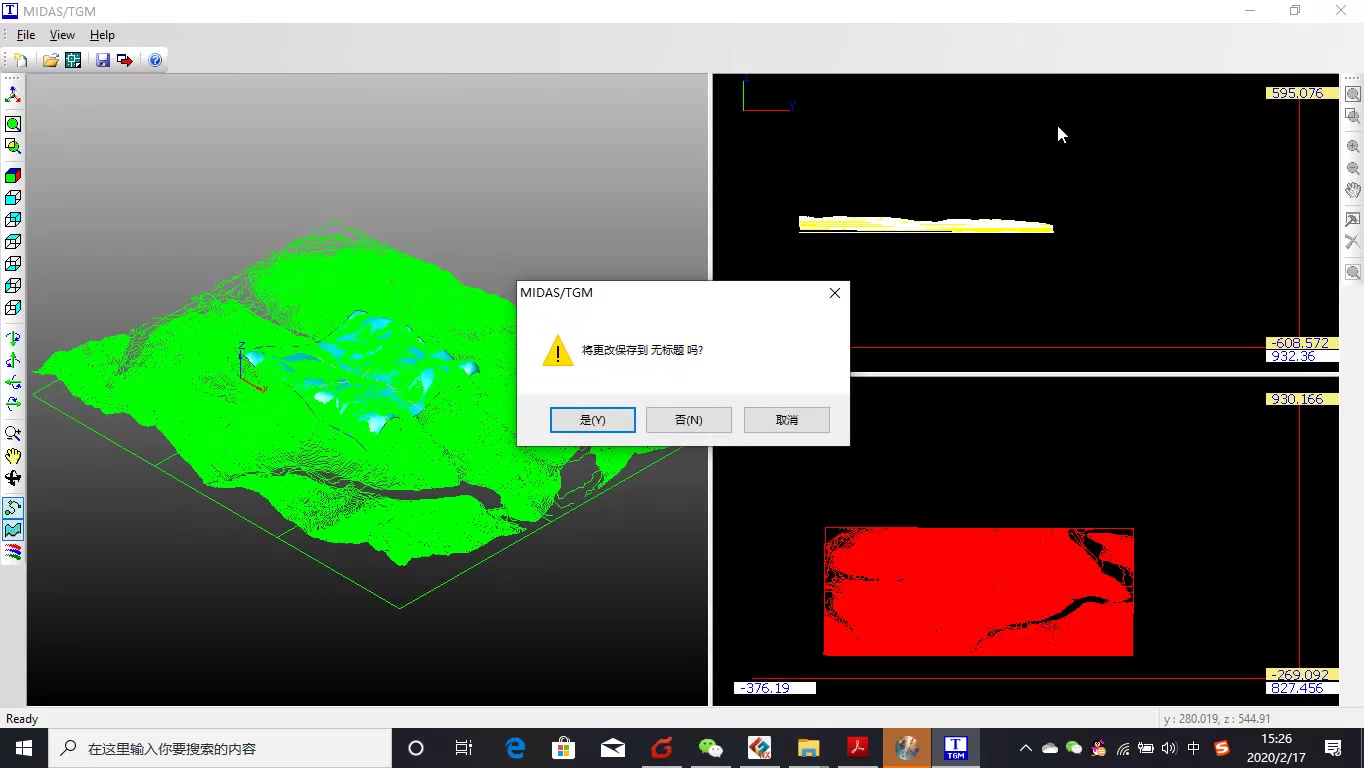Toggle the contour curve display icon
This screenshot has height=768, width=1364.
coord(13,508)
